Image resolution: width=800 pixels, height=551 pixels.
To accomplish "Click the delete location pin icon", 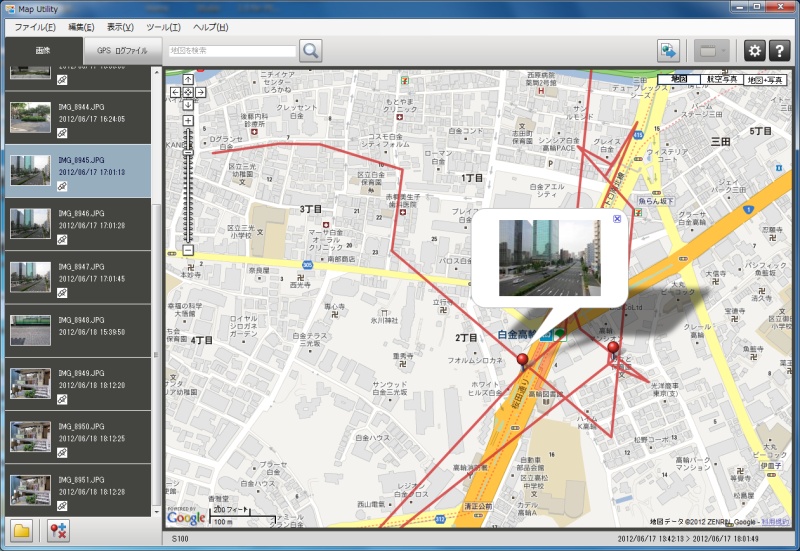I will 58,531.
